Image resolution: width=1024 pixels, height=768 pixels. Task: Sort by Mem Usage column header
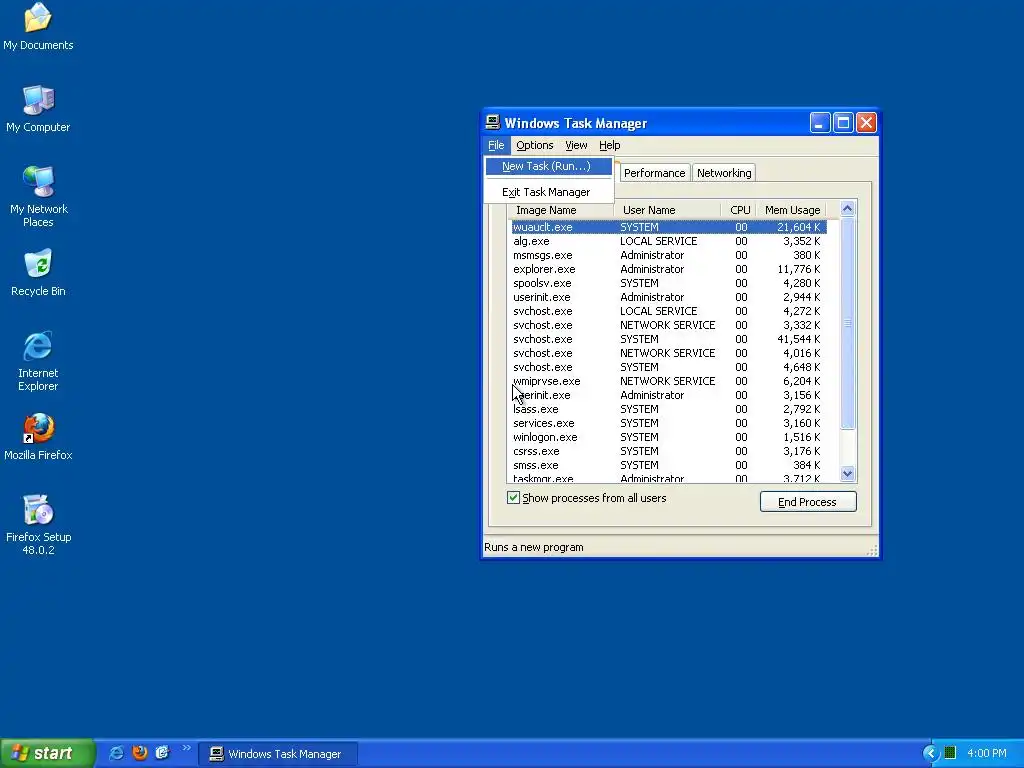(x=791, y=210)
